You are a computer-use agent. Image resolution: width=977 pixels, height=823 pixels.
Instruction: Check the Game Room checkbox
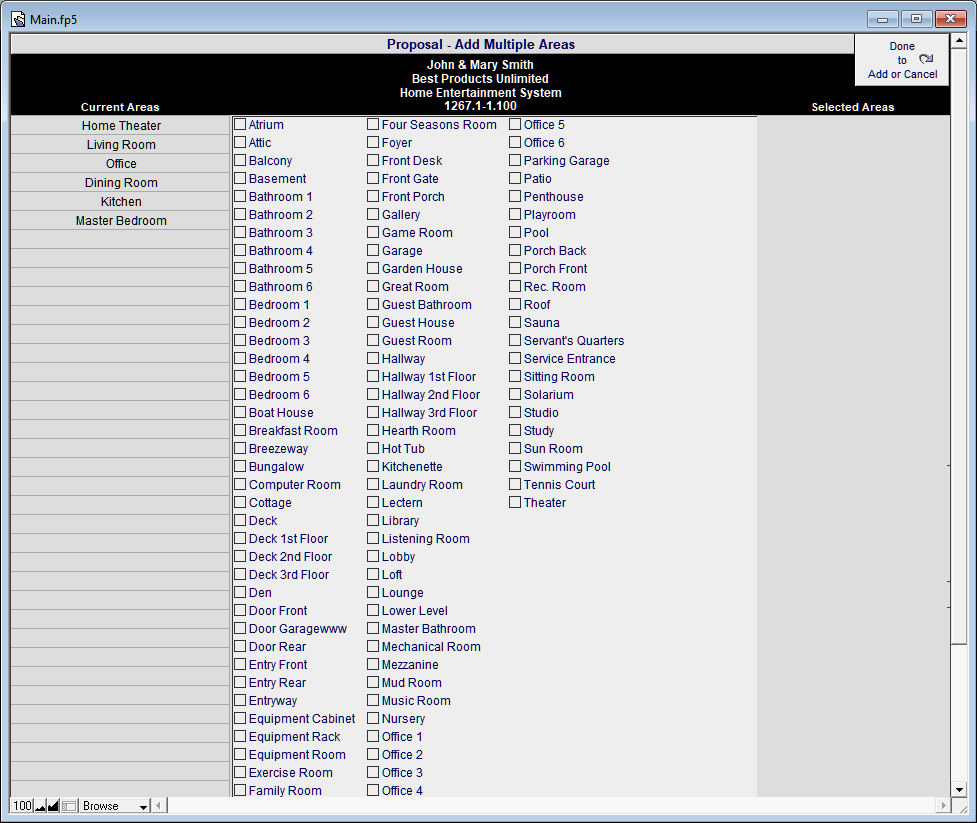coord(373,232)
